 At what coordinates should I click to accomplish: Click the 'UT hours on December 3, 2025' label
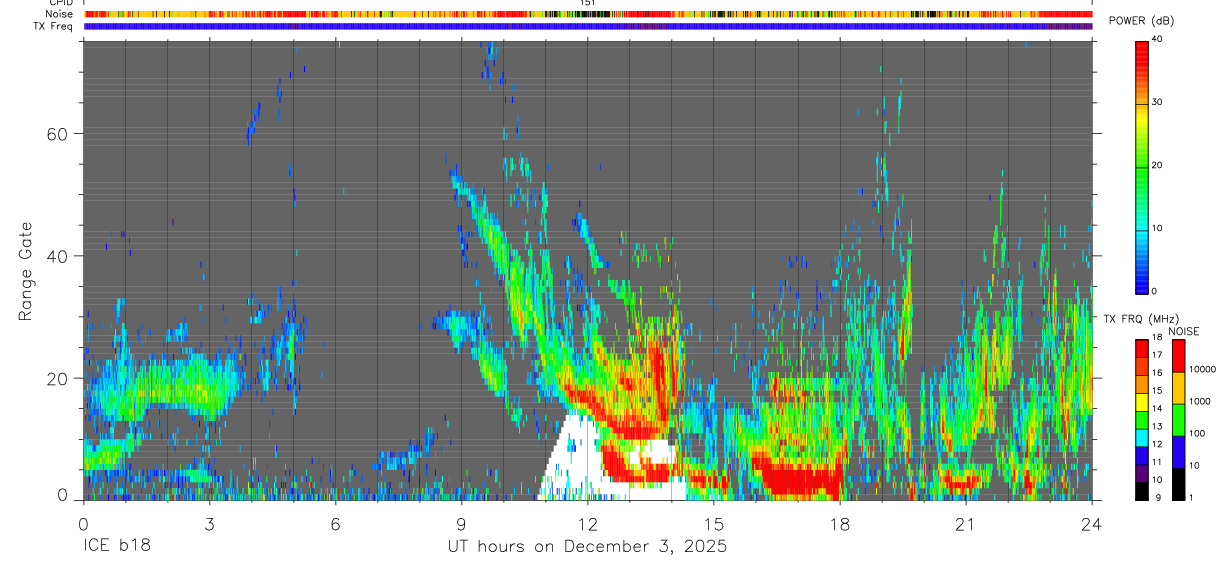[587, 547]
